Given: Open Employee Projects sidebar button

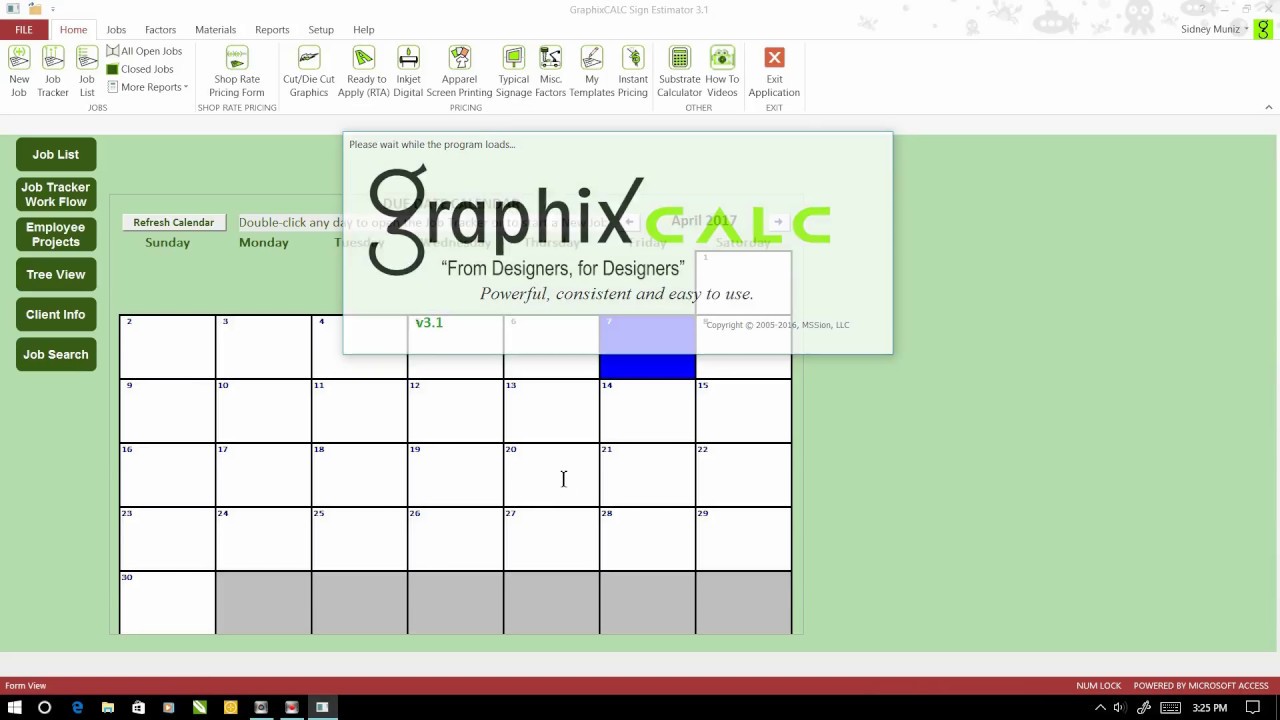Looking at the screenshot, I should (x=56, y=234).
